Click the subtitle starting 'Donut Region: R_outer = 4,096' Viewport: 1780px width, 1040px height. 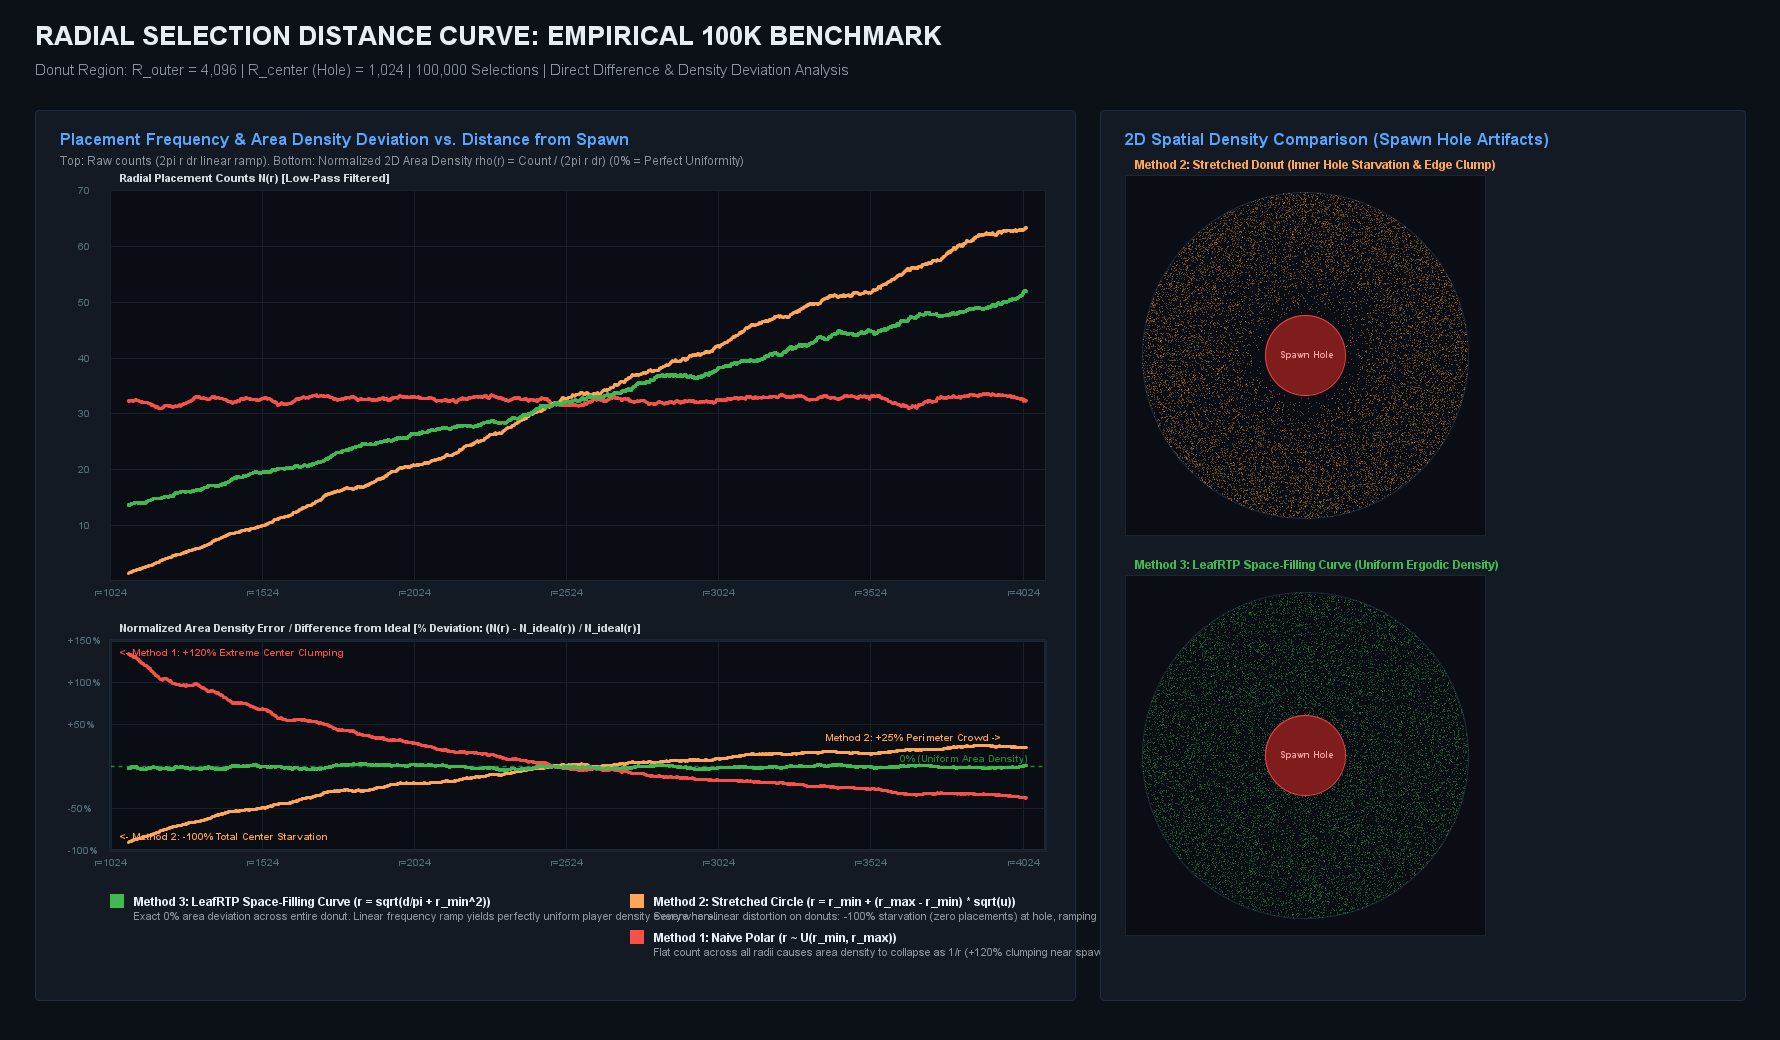pos(442,70)
